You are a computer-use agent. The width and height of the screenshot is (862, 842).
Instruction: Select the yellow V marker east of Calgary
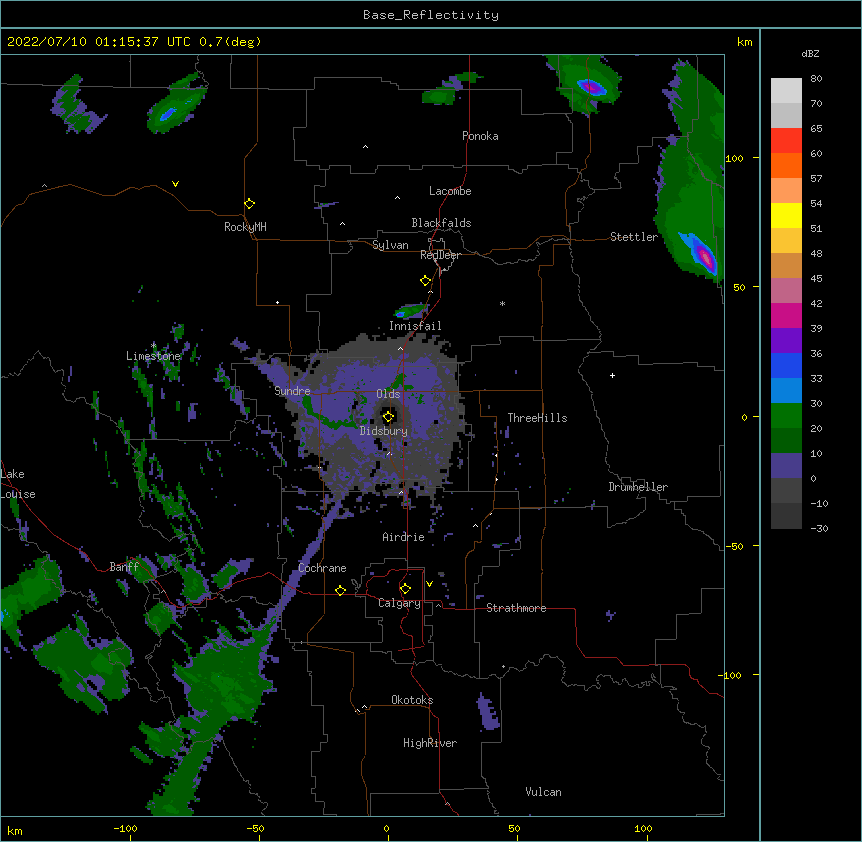(x=429, y=584)
